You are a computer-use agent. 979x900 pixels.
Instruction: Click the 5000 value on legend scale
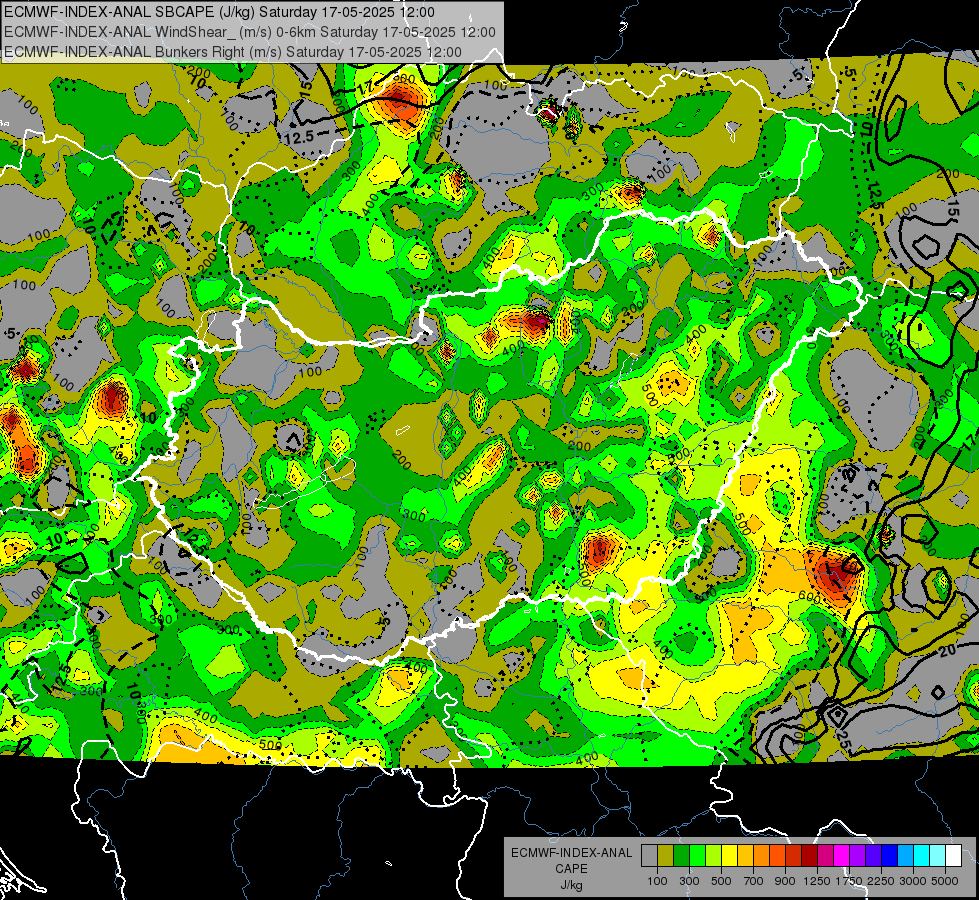[945, 881]
